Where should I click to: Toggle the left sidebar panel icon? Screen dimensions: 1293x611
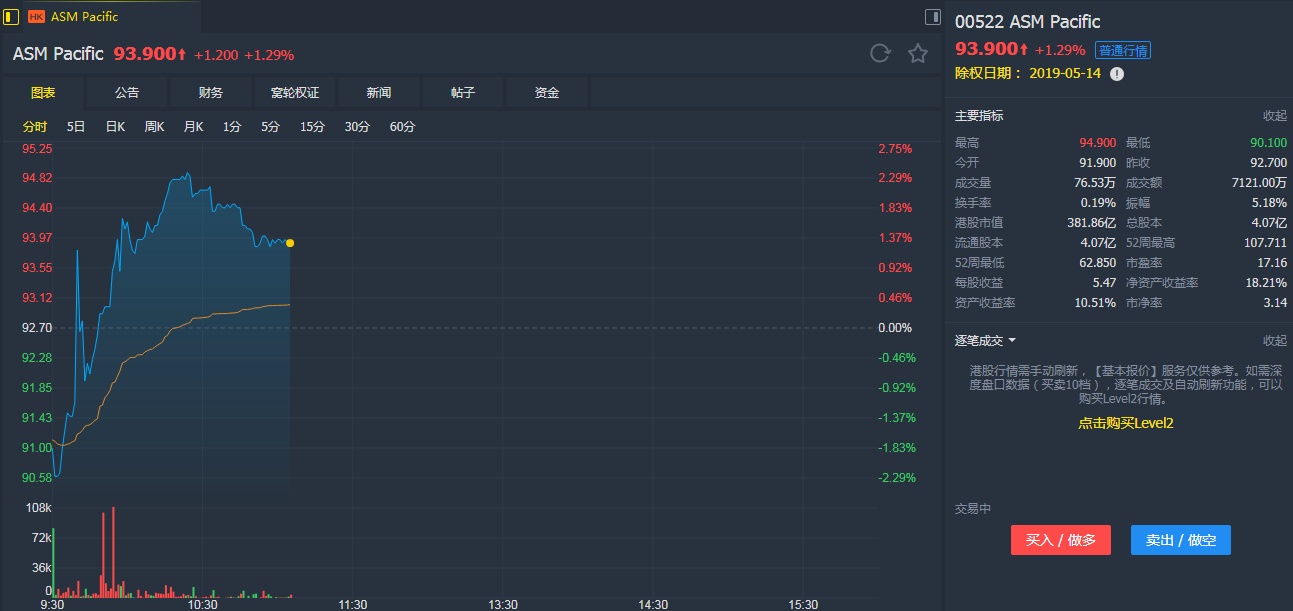12,16
